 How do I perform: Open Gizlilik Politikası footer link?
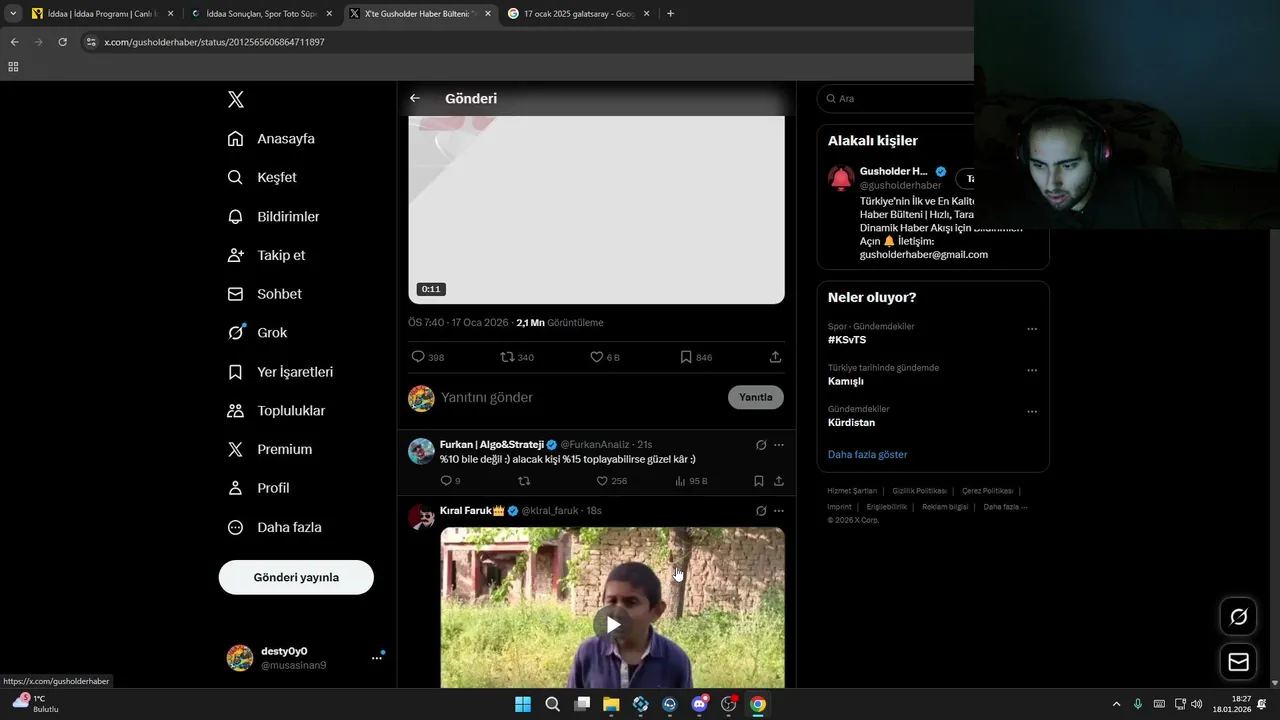tap(919, 491)
